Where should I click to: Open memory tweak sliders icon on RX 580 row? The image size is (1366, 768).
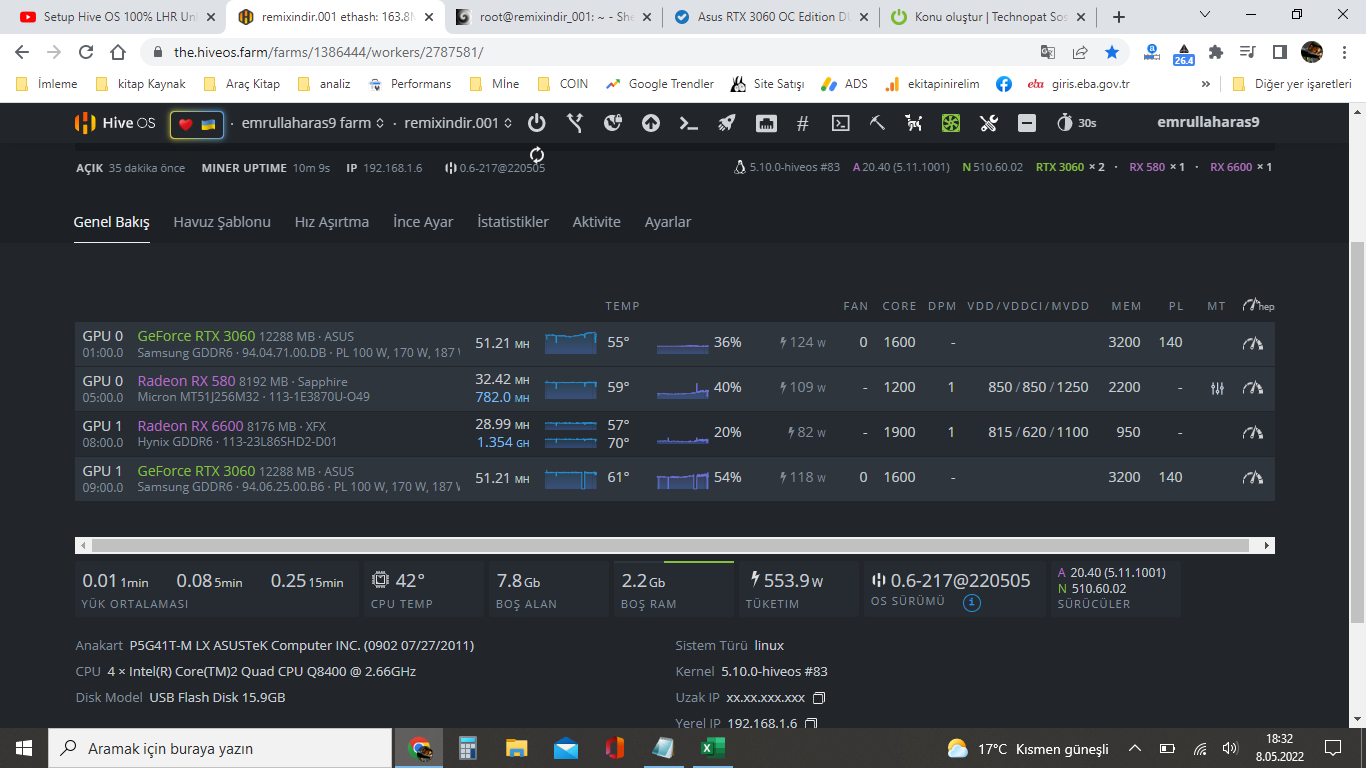[x=1217, y=388]
